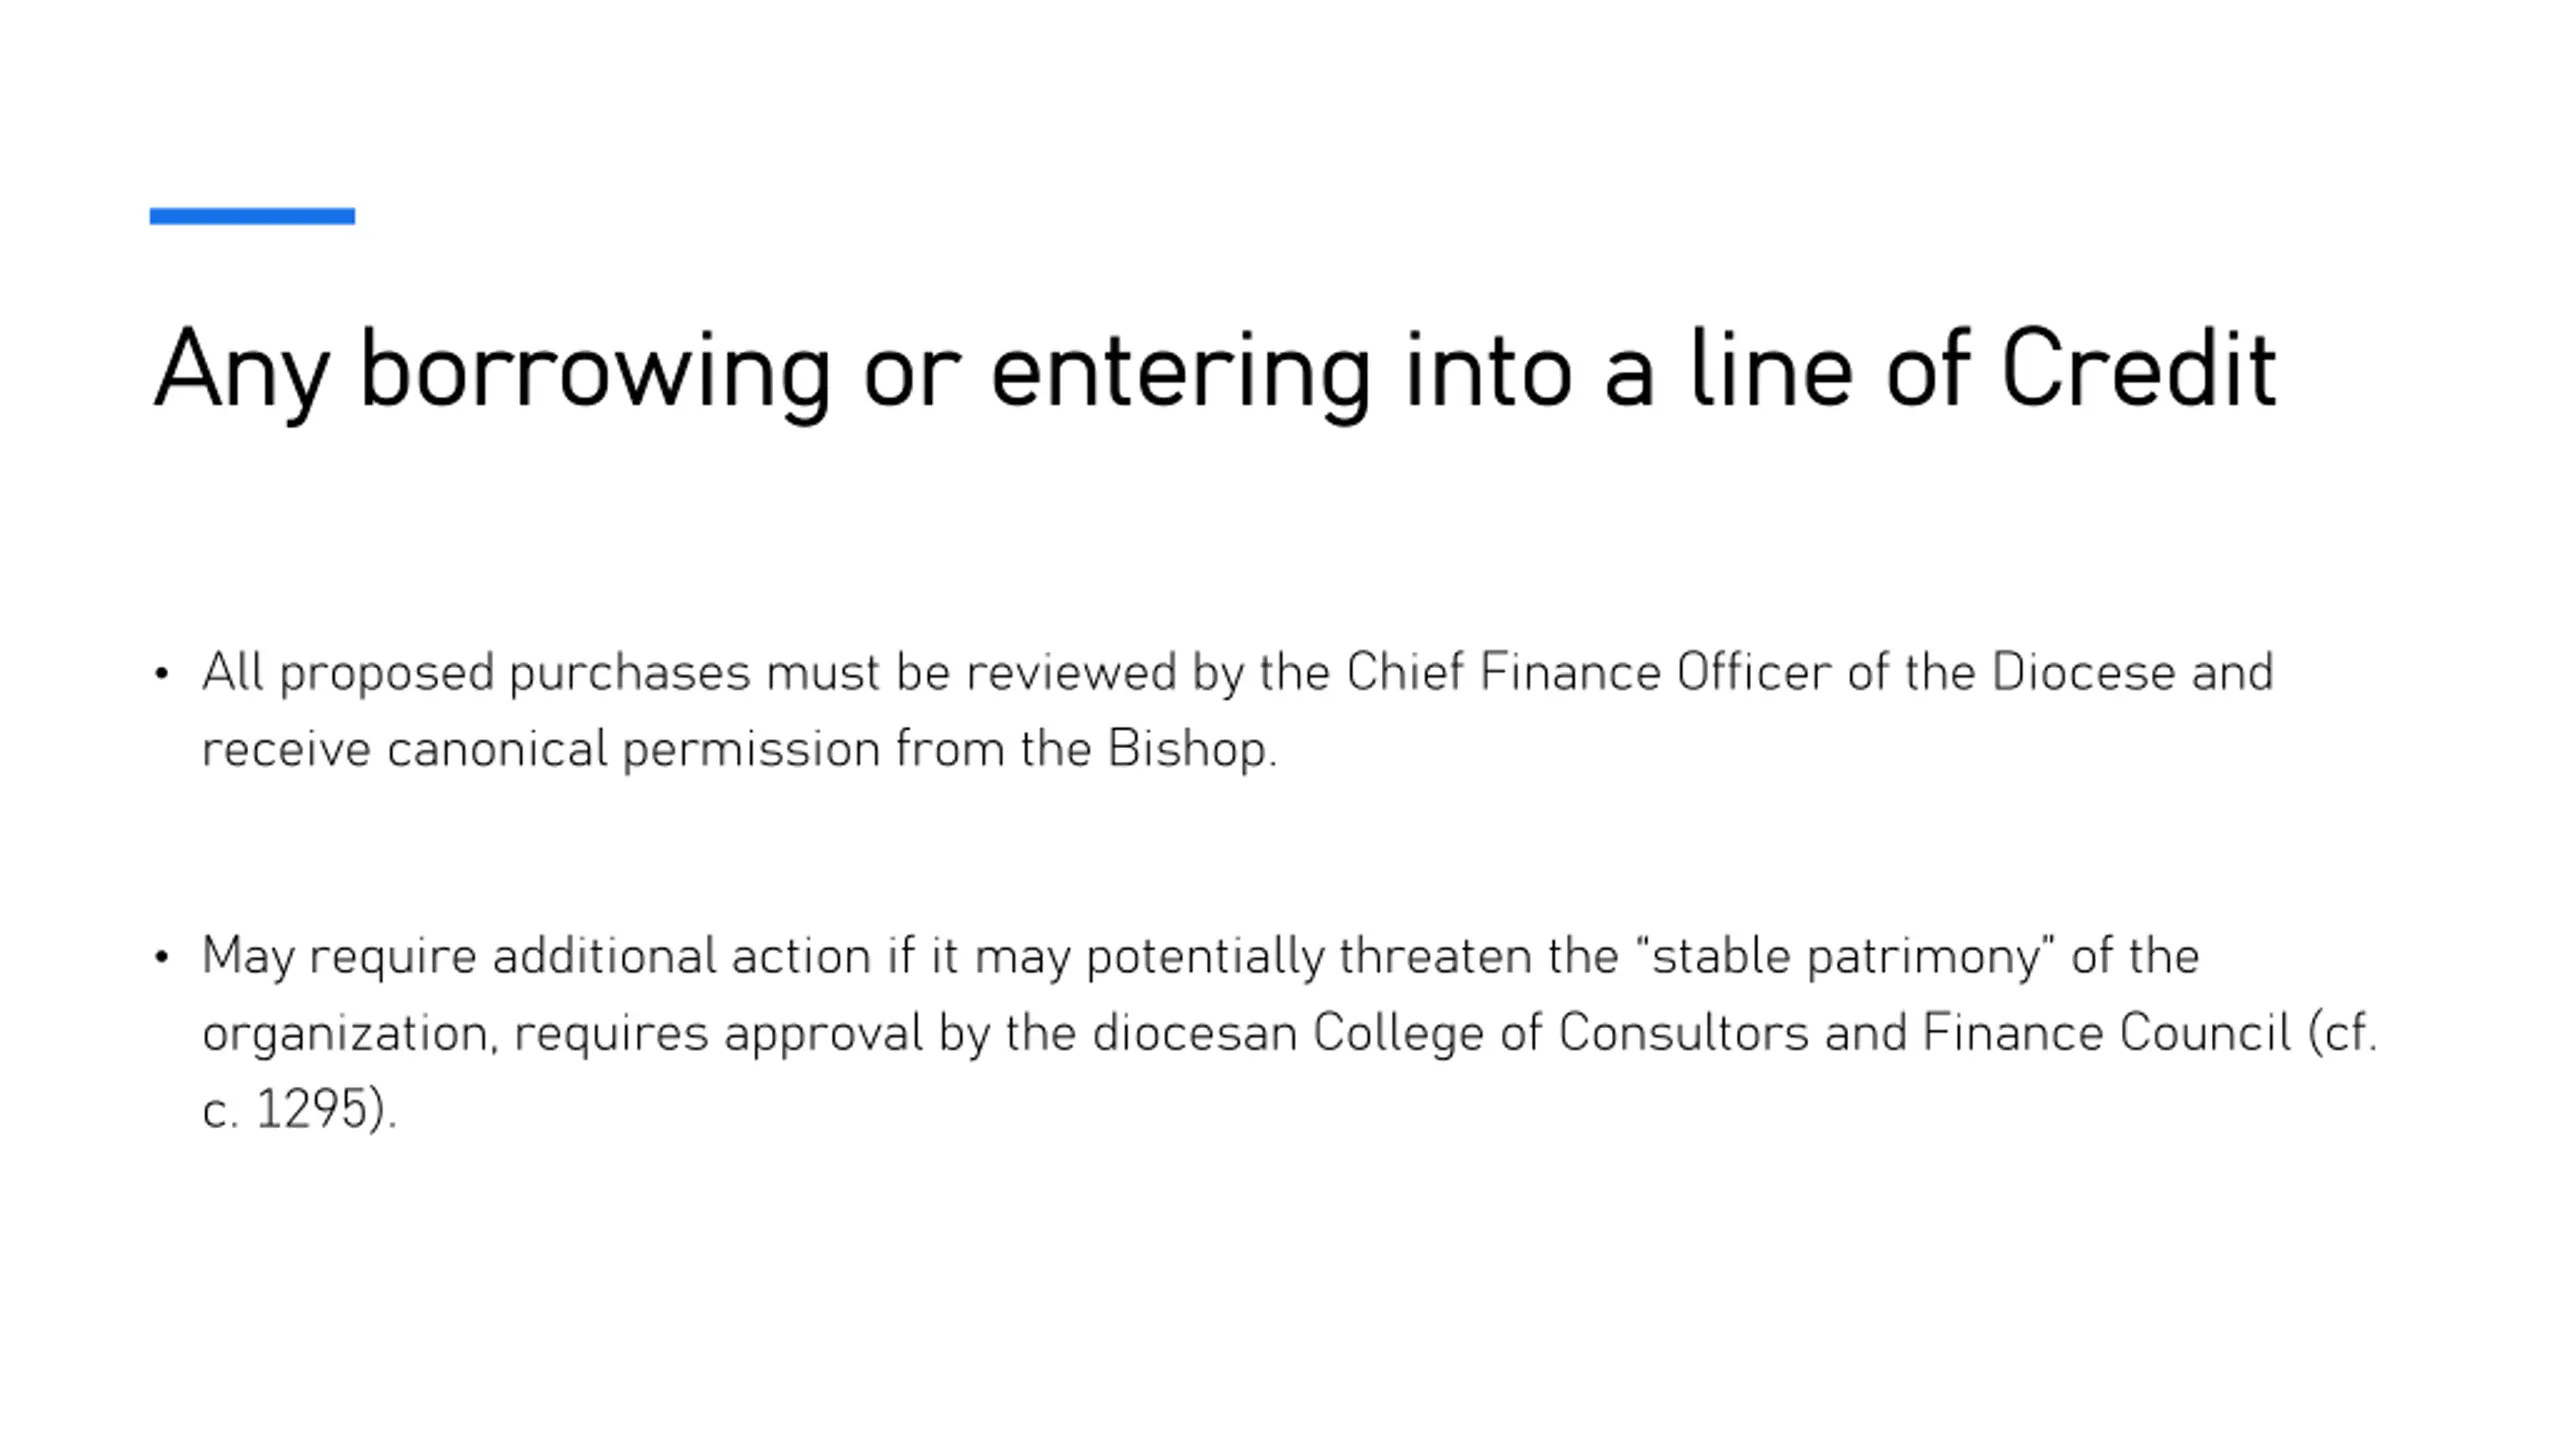Click the word "Credit" in the title
The image size is (2560, 1440).
coord(2139,367)
